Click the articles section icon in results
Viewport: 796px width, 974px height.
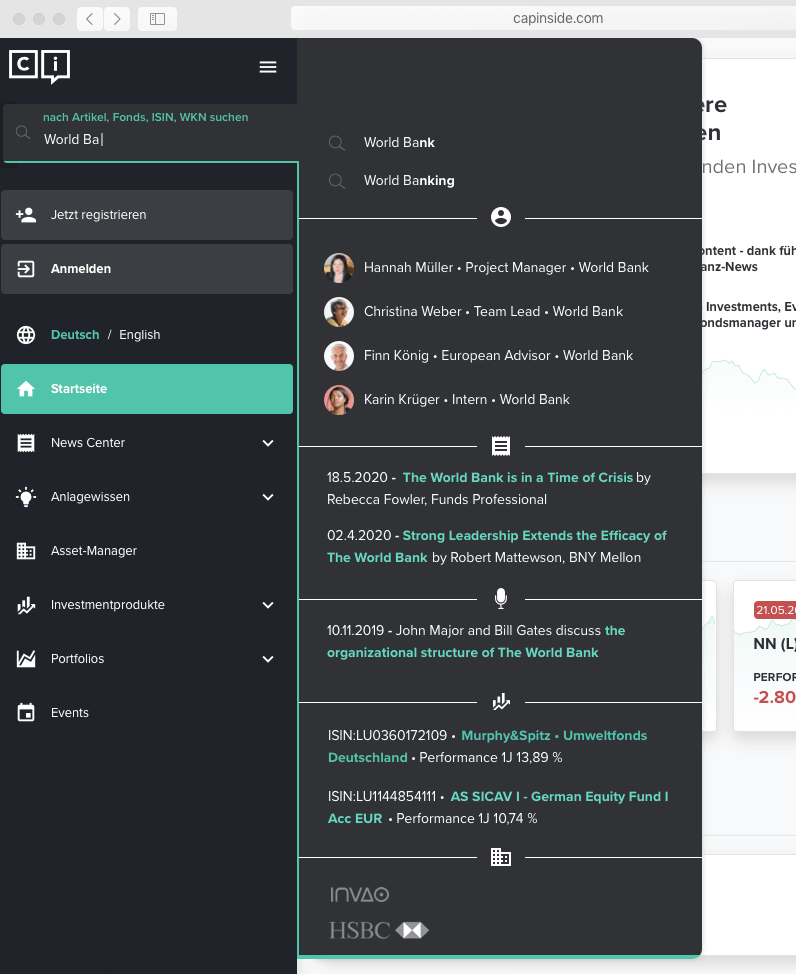pyautogui.click(x=501, y=446)
